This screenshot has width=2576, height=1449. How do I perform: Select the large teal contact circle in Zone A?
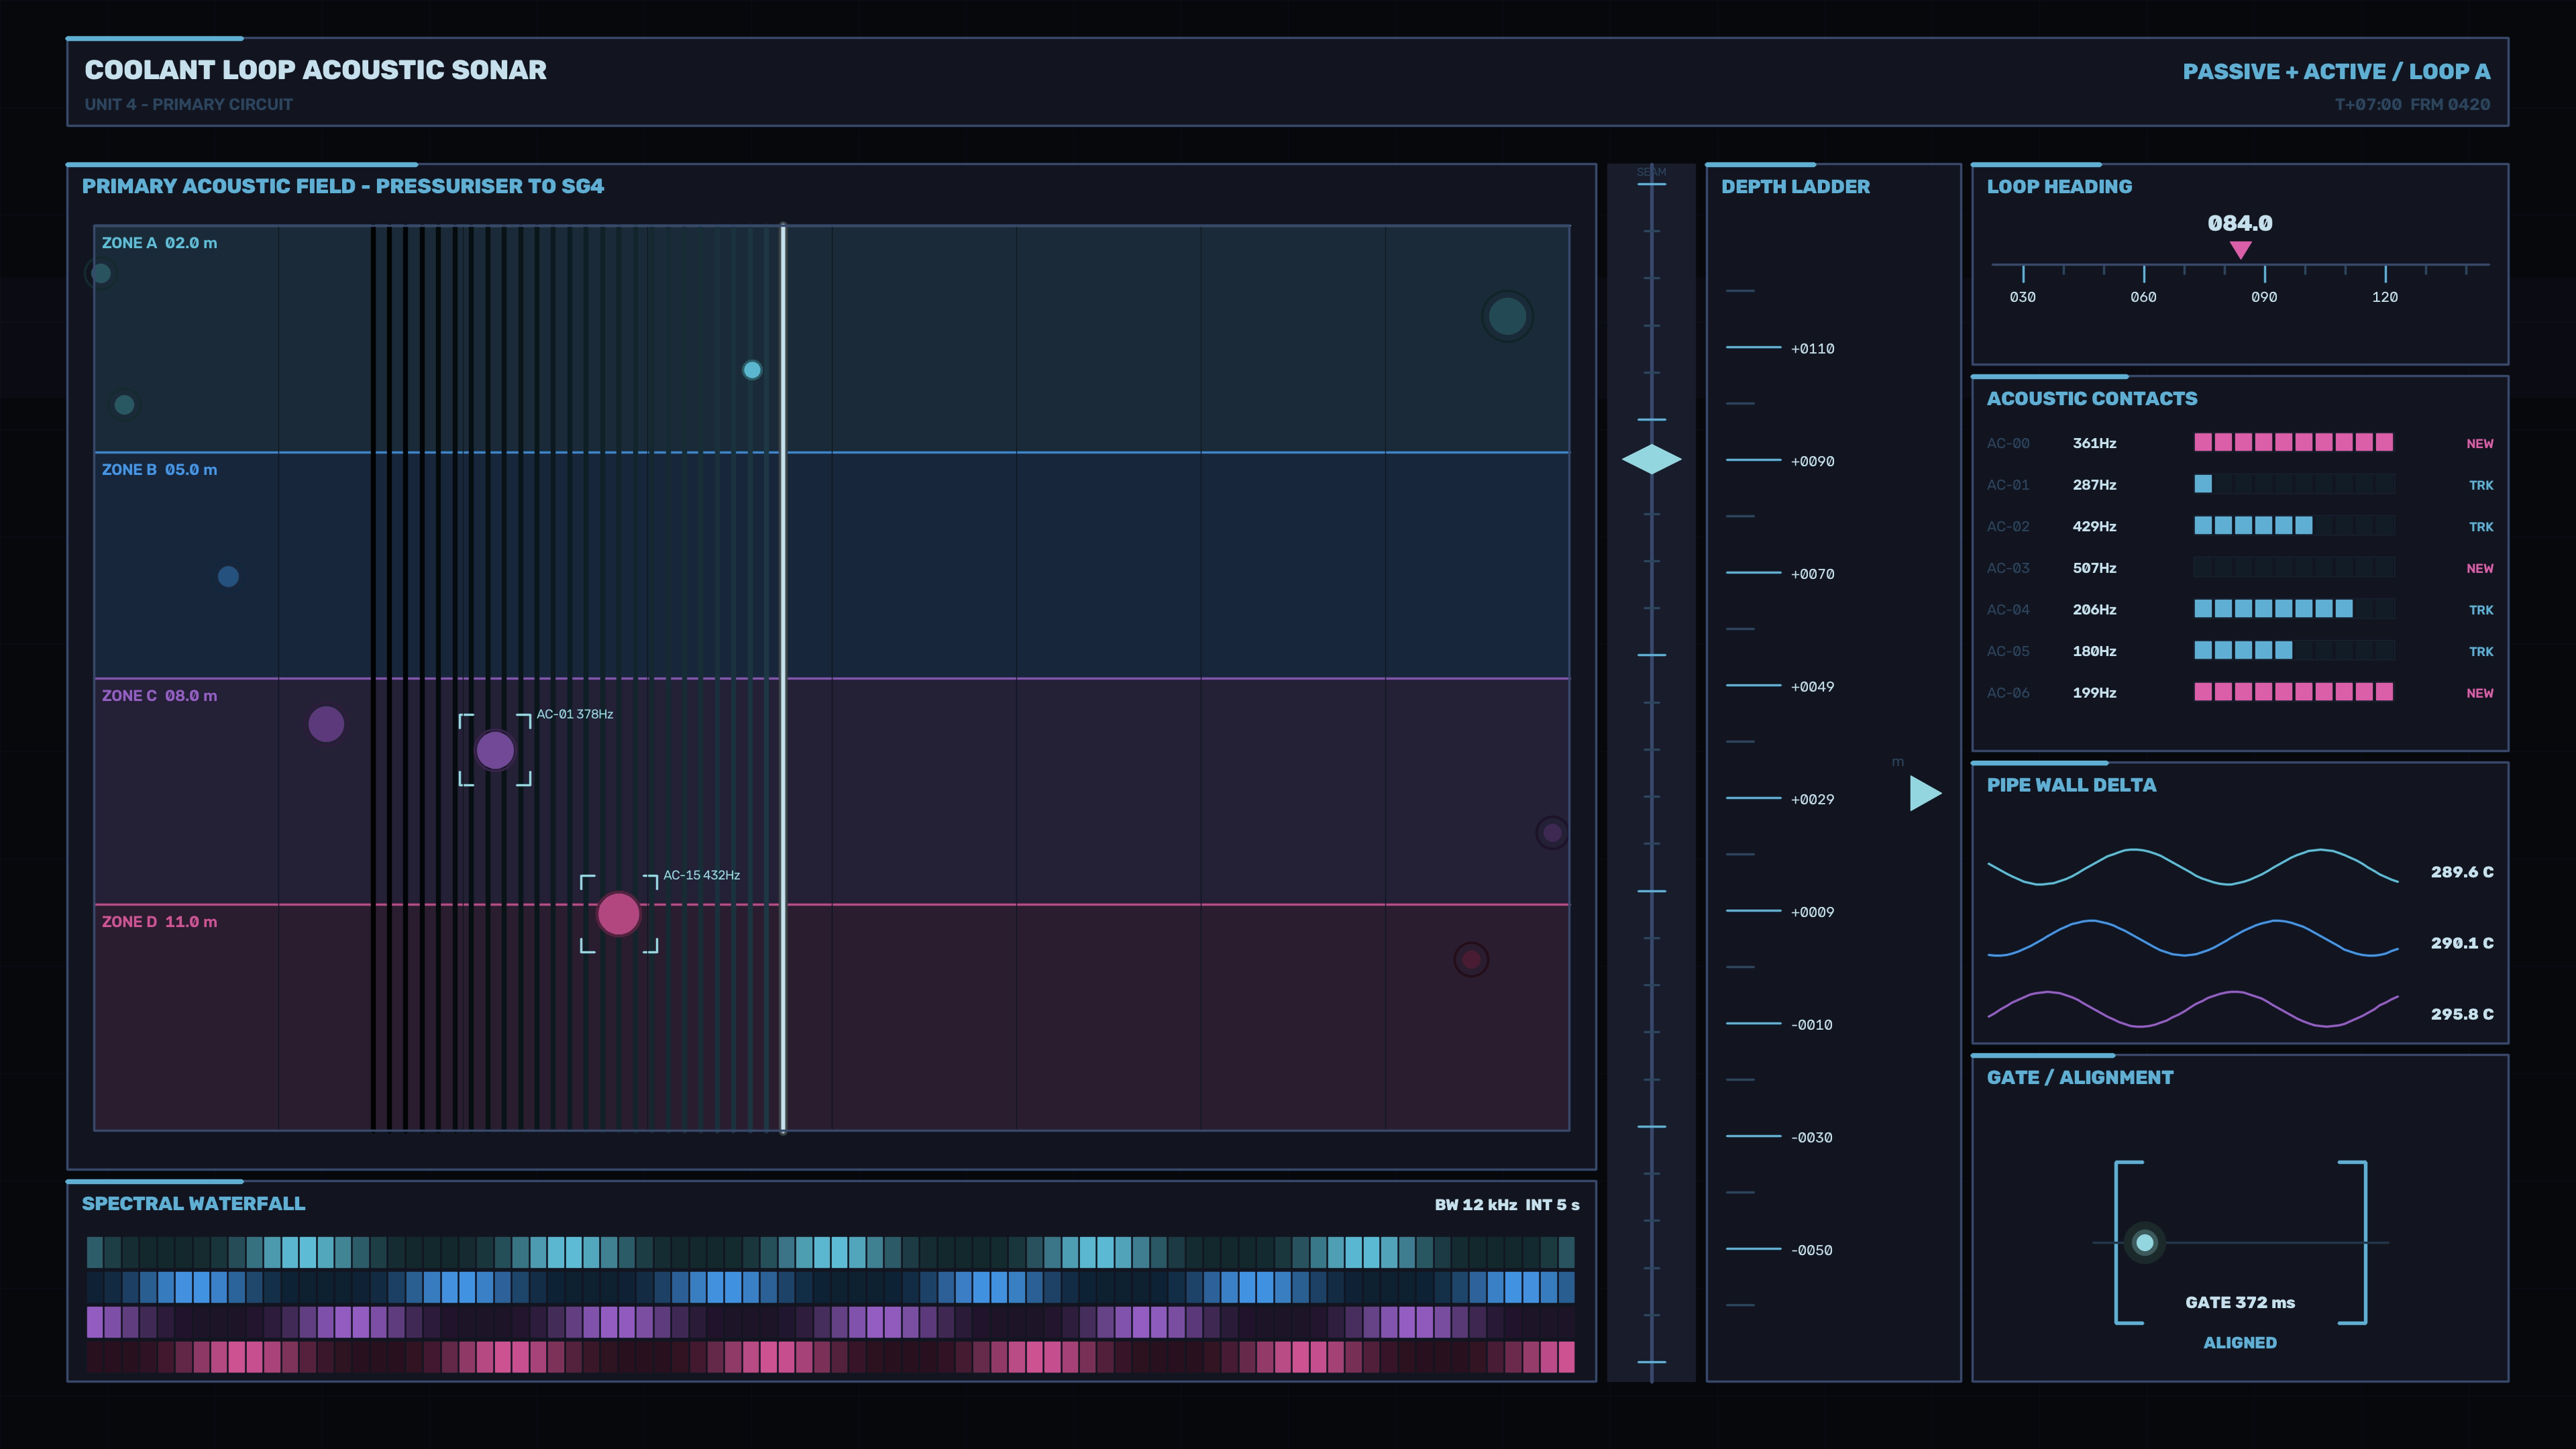click(x=1507, y=316)
